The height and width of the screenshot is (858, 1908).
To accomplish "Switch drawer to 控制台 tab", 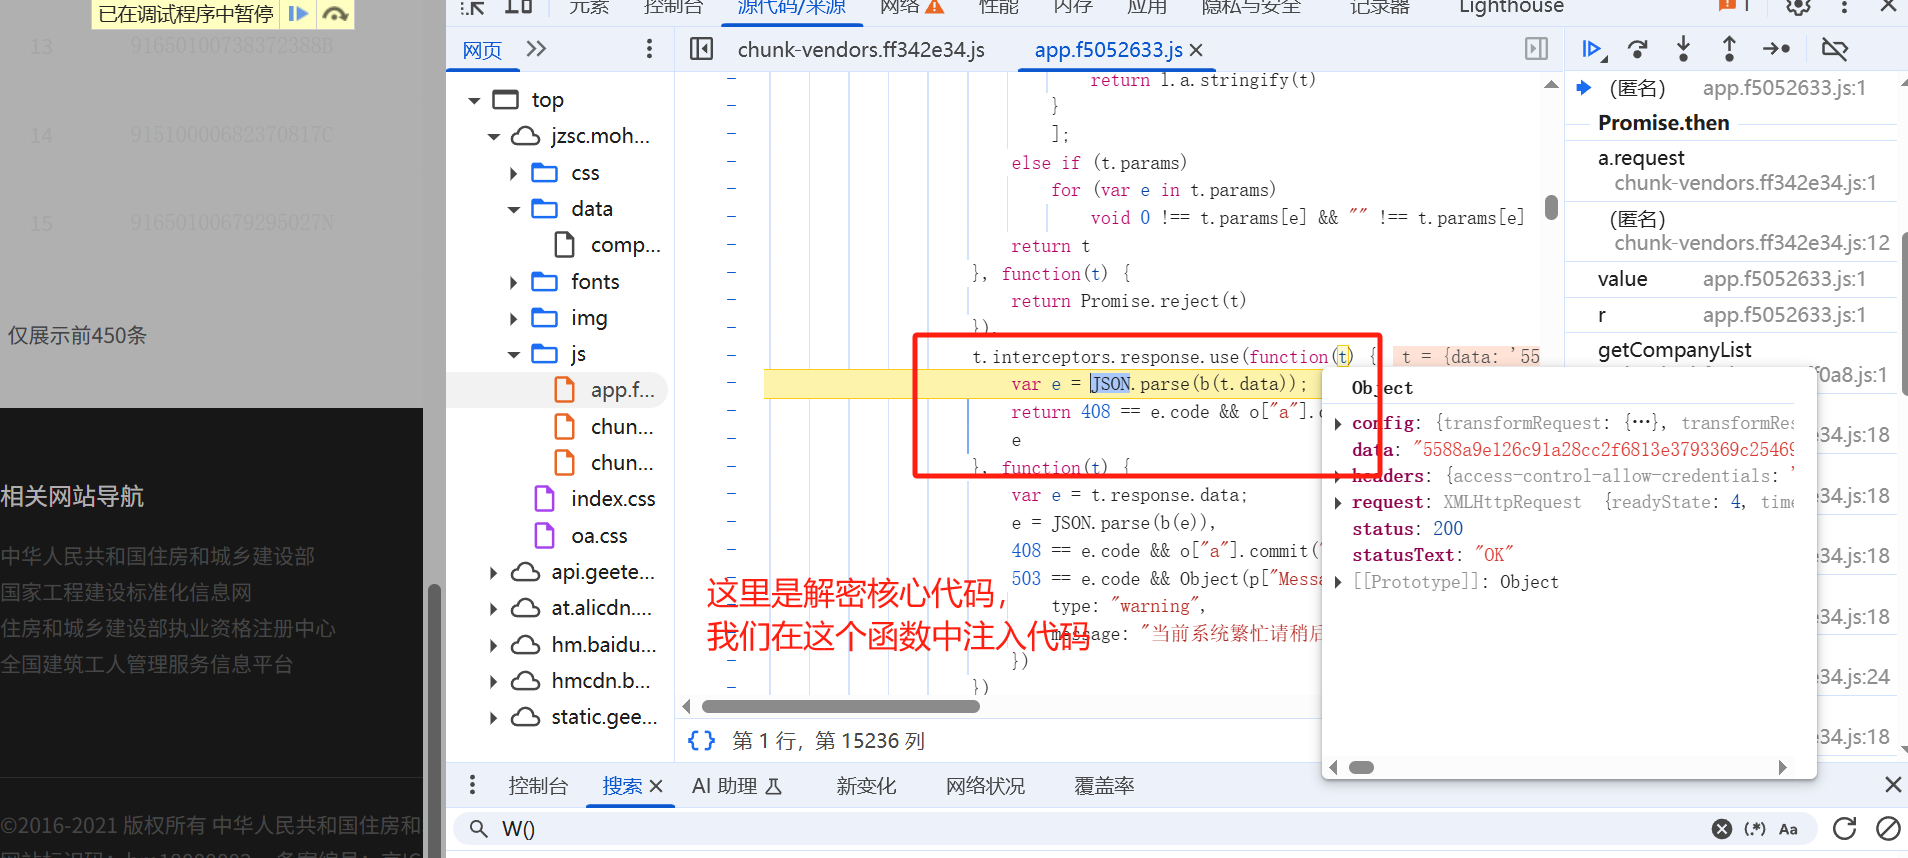I will click(538, 786).
